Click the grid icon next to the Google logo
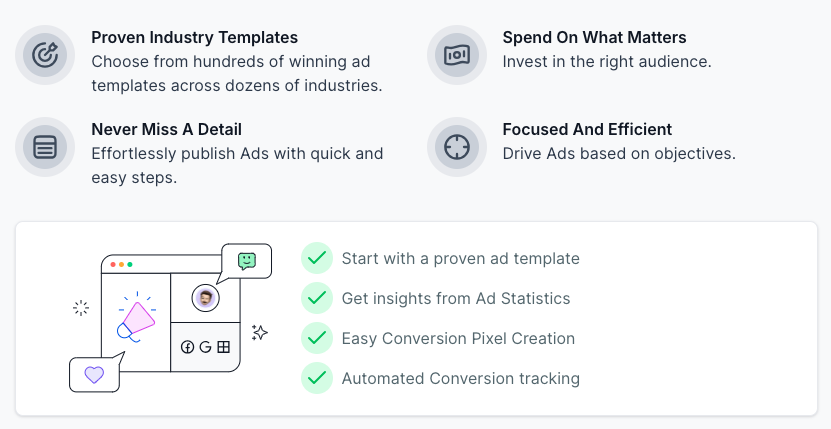831x429 pixels. click(224, 347)
